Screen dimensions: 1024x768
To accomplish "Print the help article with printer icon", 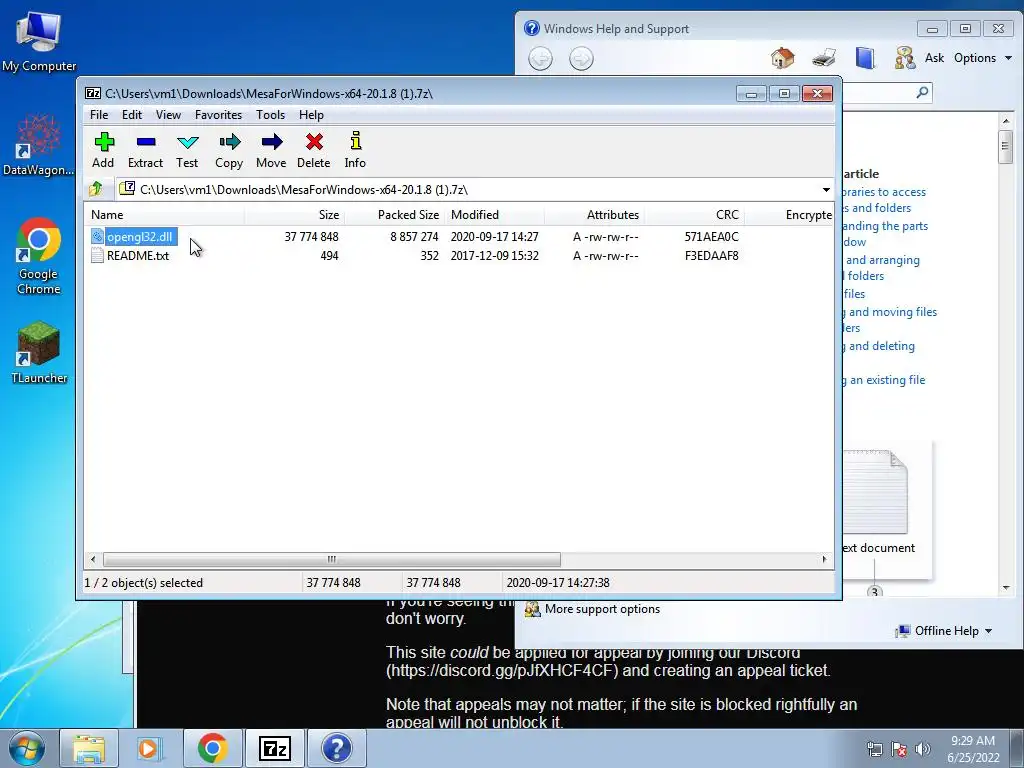I will pyautogui.click(x=824, y=58).
